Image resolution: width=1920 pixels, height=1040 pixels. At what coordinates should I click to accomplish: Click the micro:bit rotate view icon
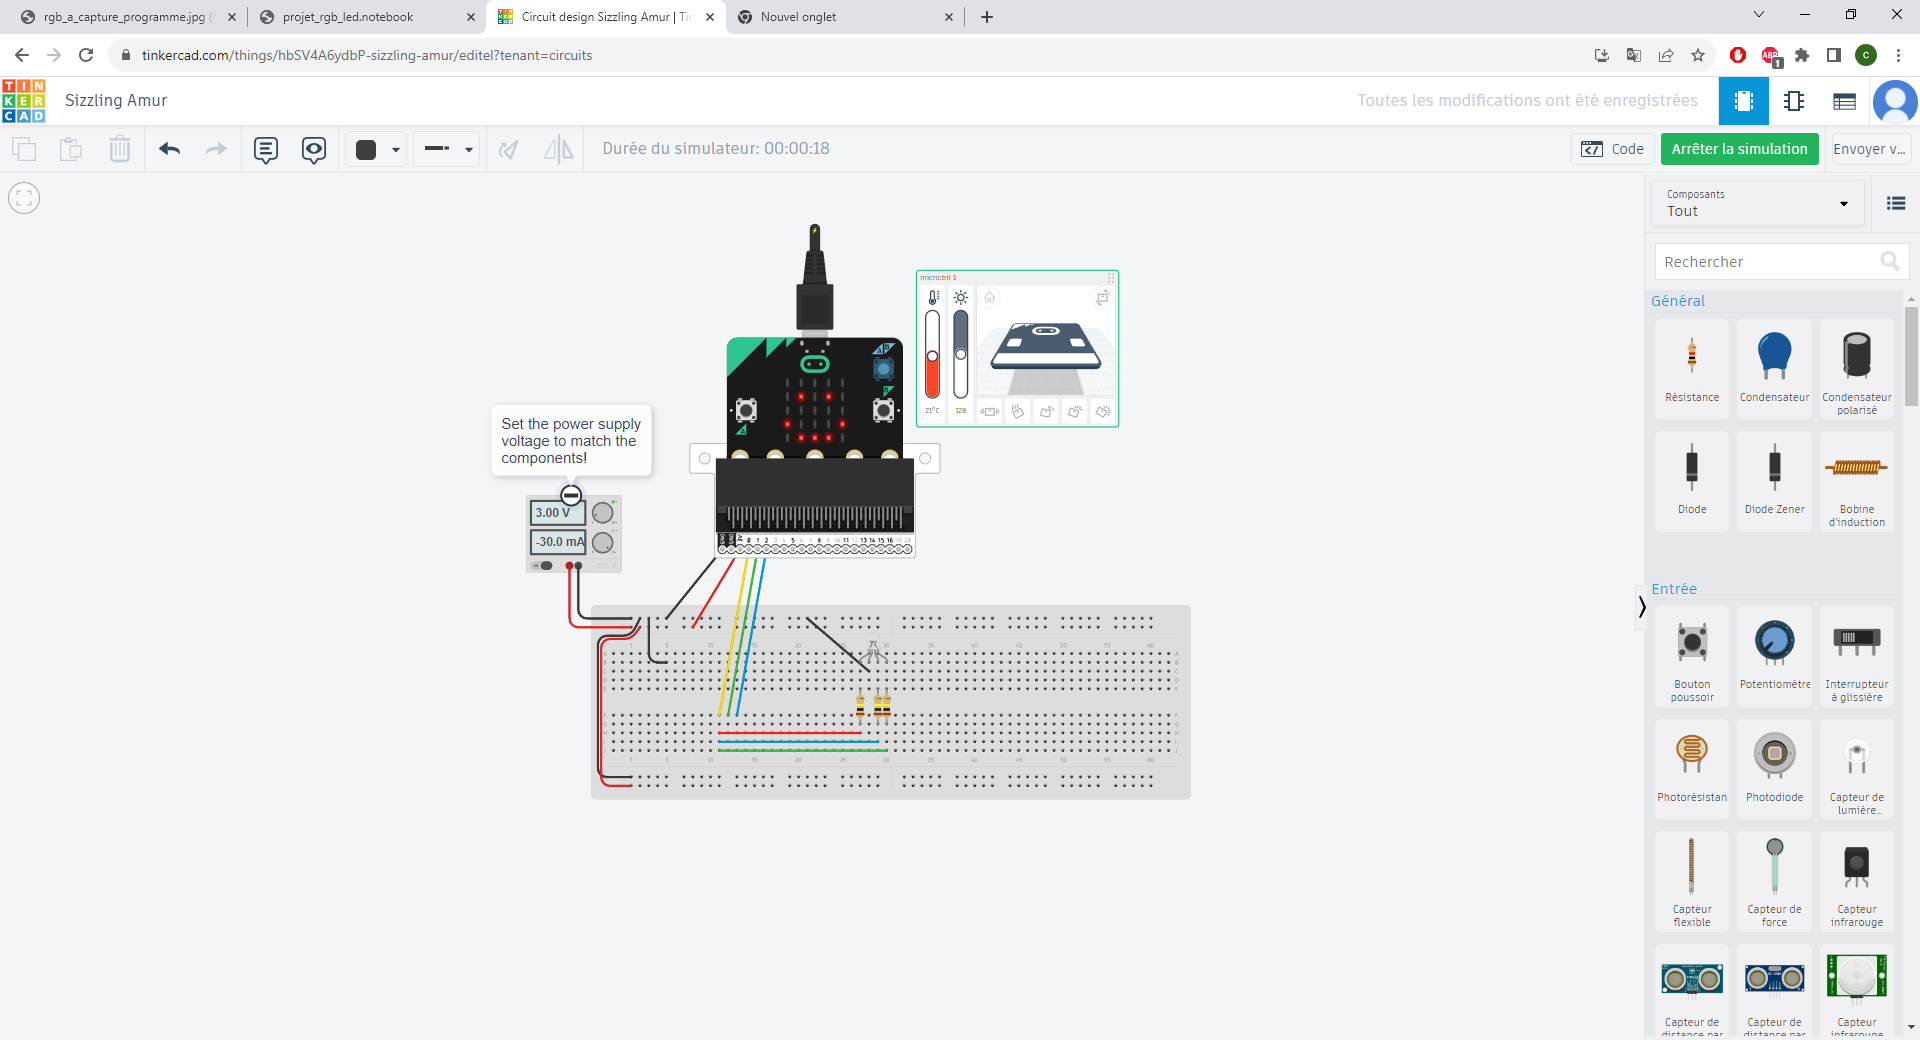coord(1102,297)
